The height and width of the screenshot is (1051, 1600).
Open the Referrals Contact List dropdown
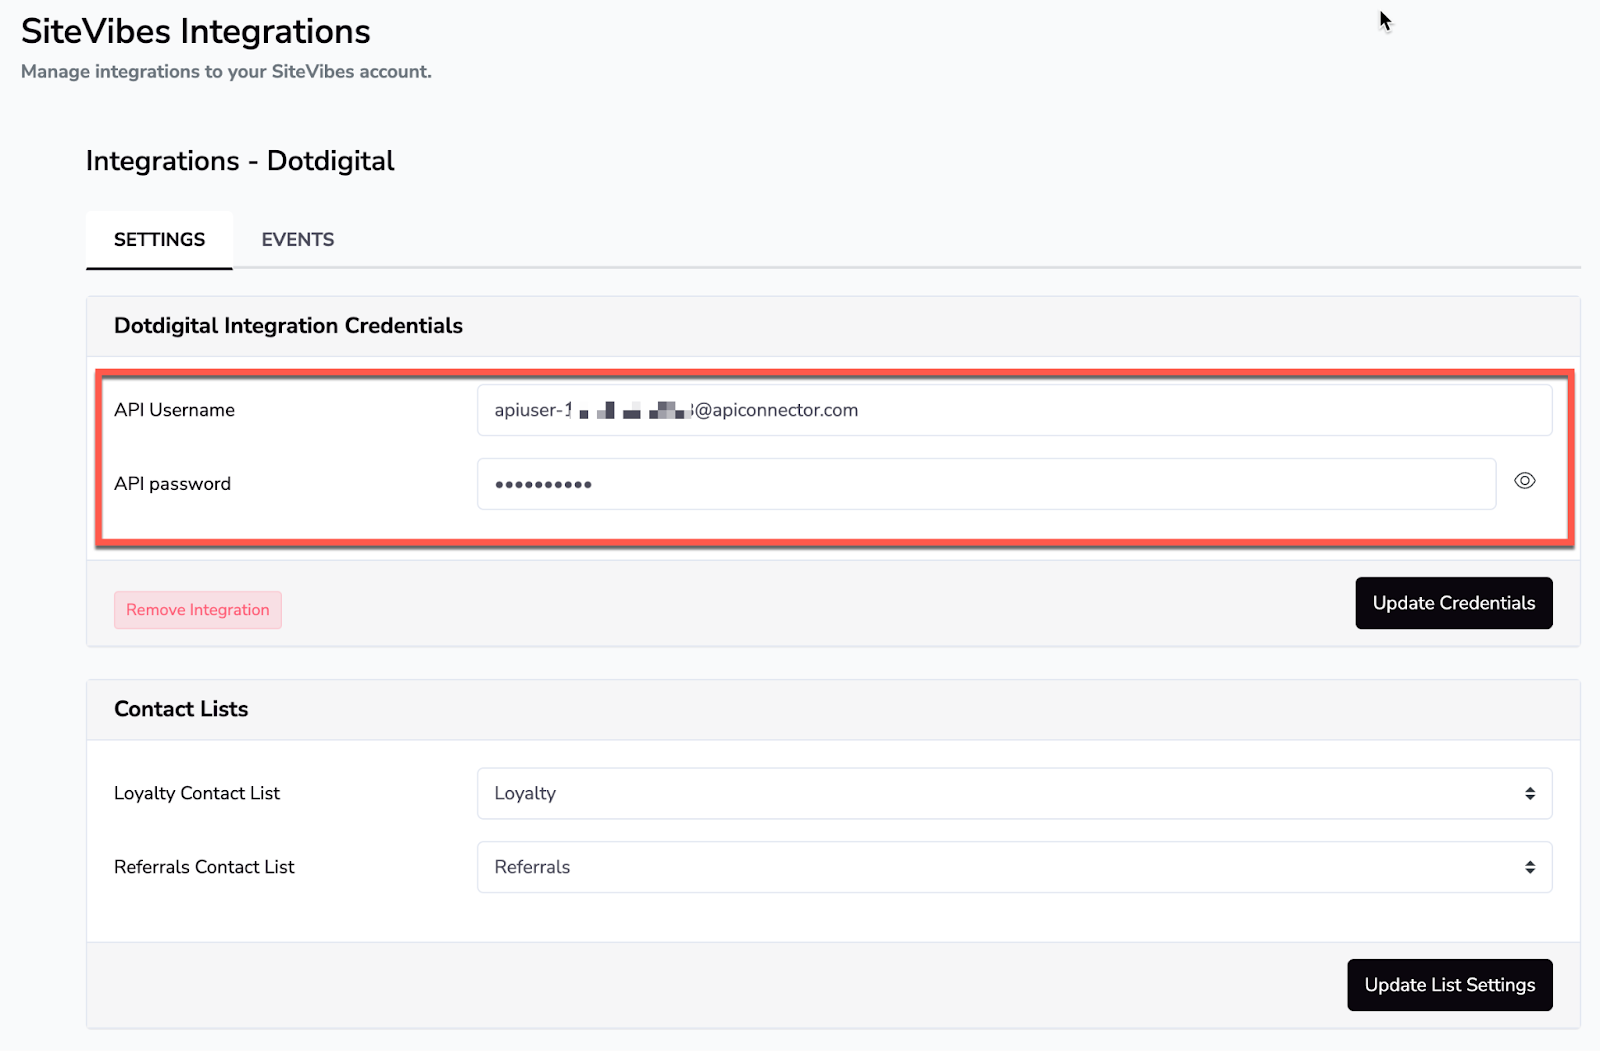click(1014, 867)
